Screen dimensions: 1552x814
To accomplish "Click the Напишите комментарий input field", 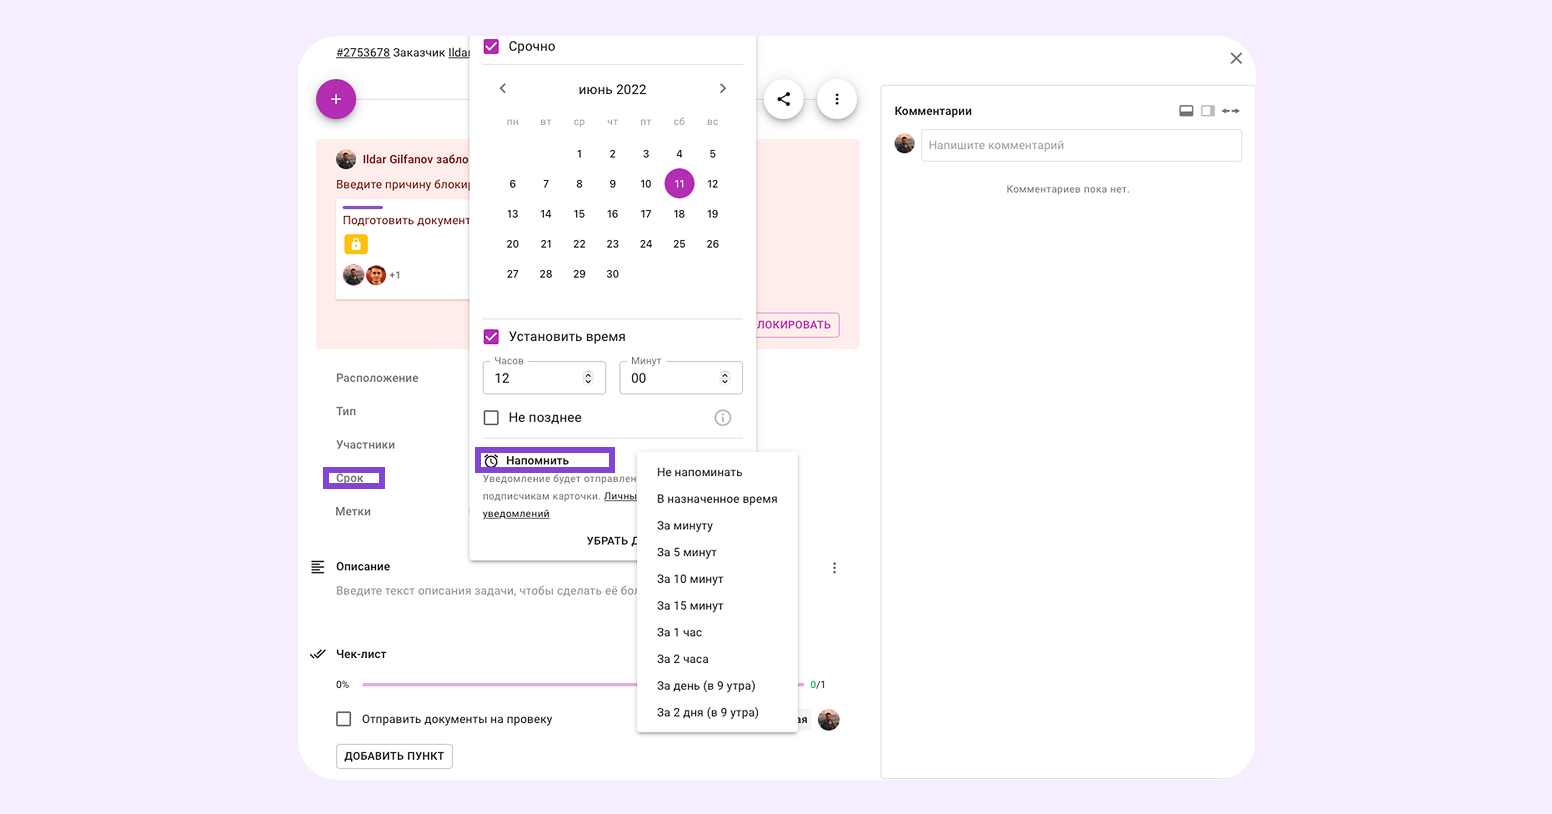I will coord(1080,145).
